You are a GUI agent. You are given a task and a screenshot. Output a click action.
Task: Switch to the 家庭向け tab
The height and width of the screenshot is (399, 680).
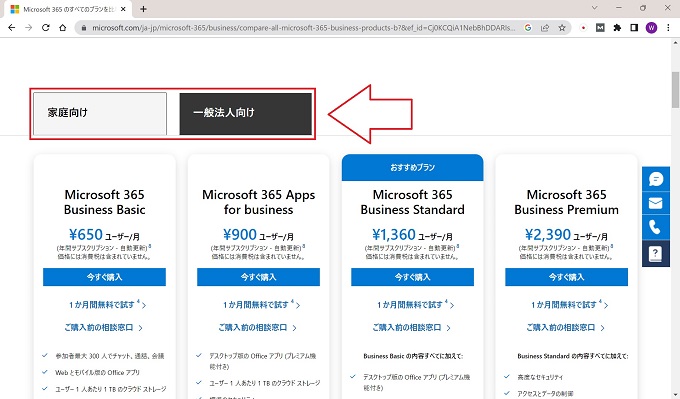100,113
